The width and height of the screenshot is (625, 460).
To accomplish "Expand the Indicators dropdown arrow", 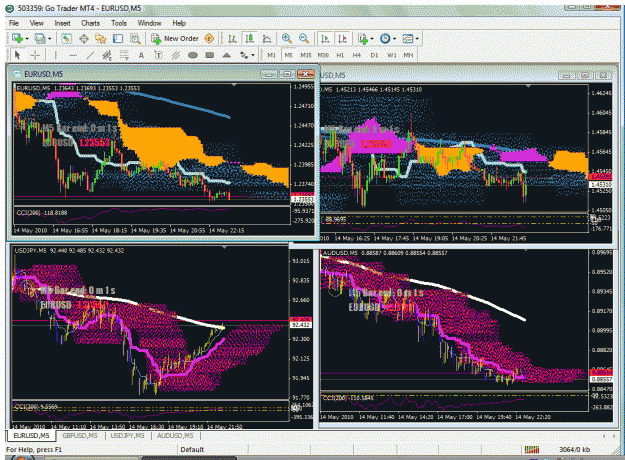I will 372,39.
